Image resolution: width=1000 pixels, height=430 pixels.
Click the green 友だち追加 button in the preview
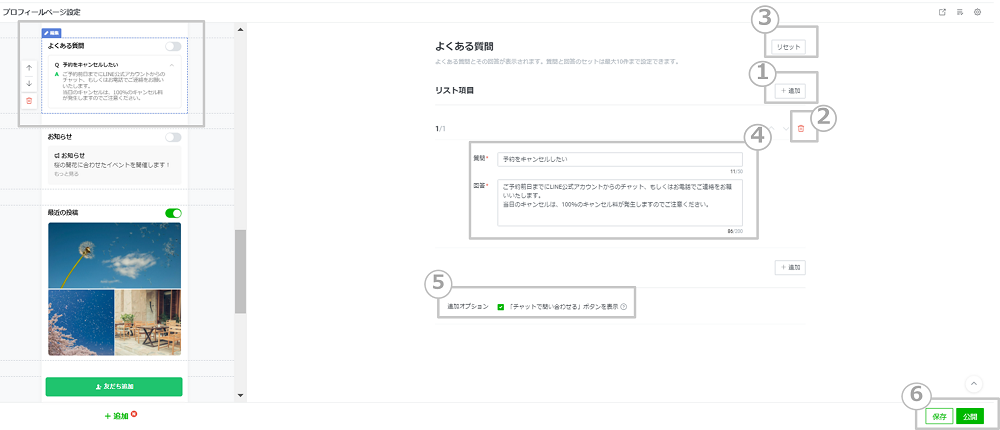(x=114, y=386)
